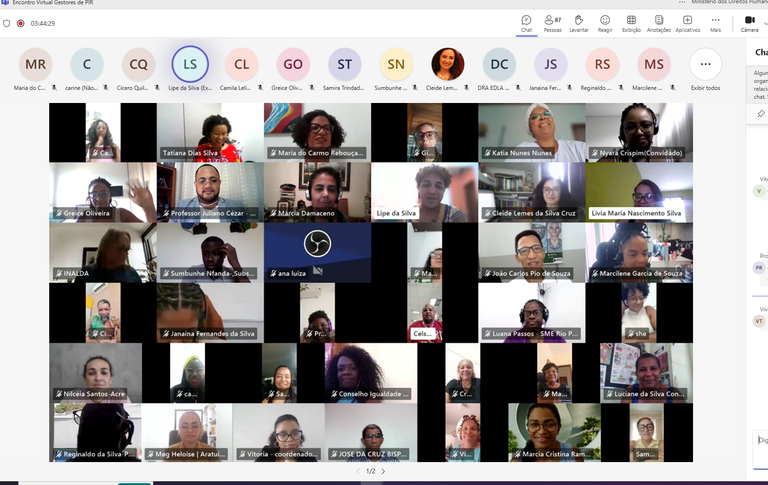Select ana luiza OBS tile
768x485 pixels.
317,253
